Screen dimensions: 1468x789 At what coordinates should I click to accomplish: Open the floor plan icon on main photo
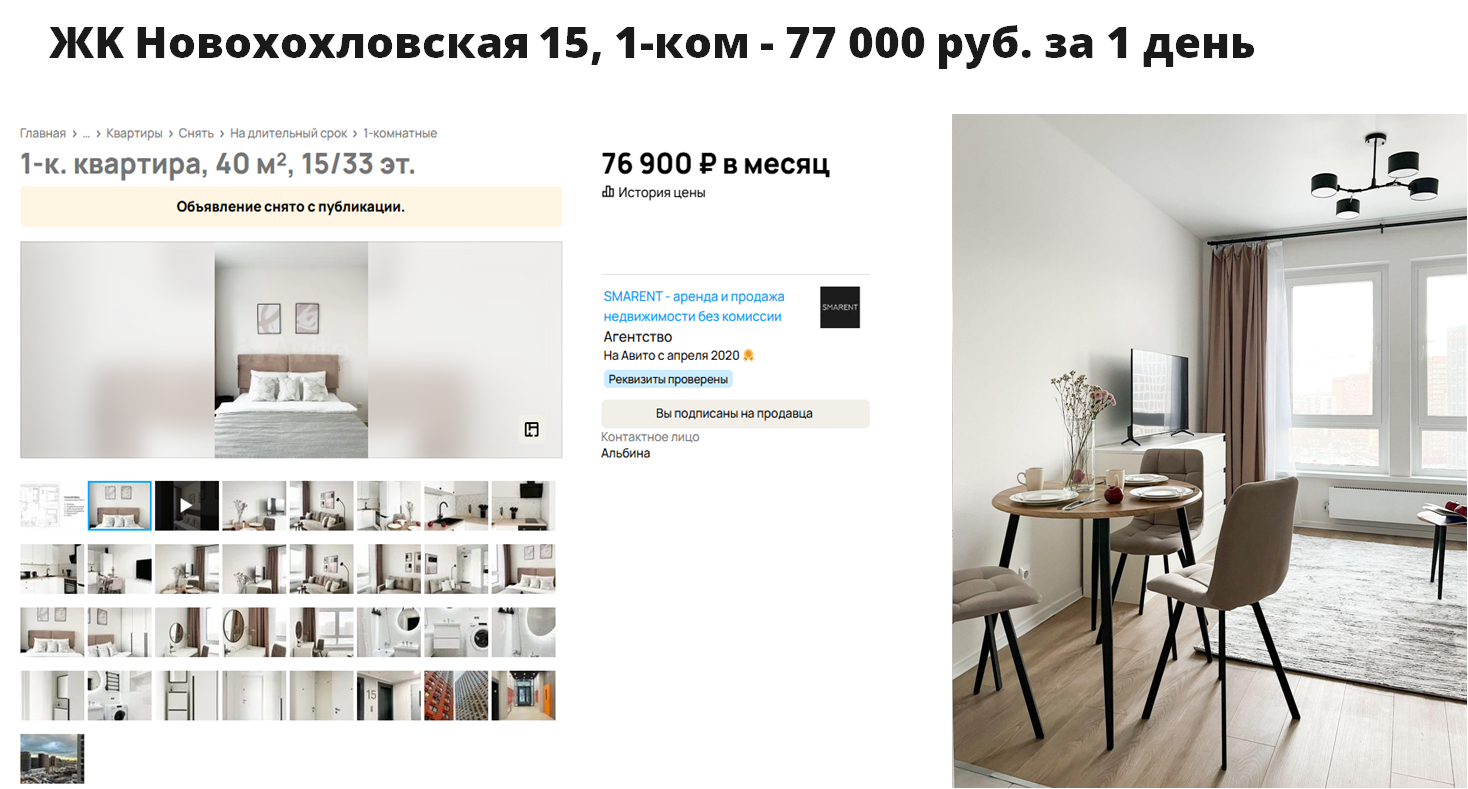coord(532,430)
